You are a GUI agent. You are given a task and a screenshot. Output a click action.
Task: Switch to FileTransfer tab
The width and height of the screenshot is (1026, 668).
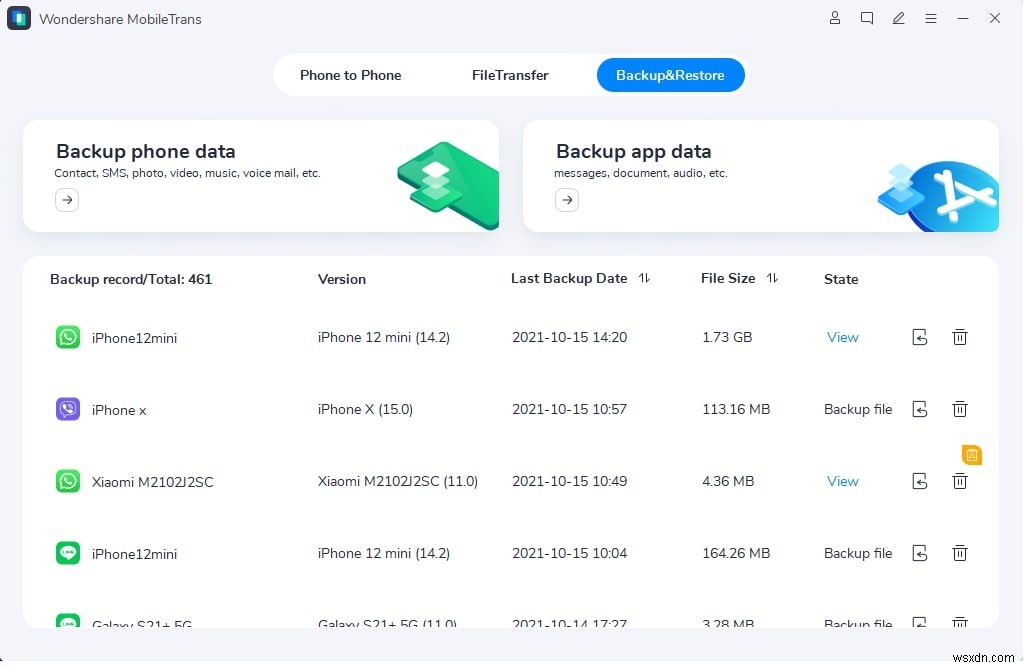pos(510,75)
